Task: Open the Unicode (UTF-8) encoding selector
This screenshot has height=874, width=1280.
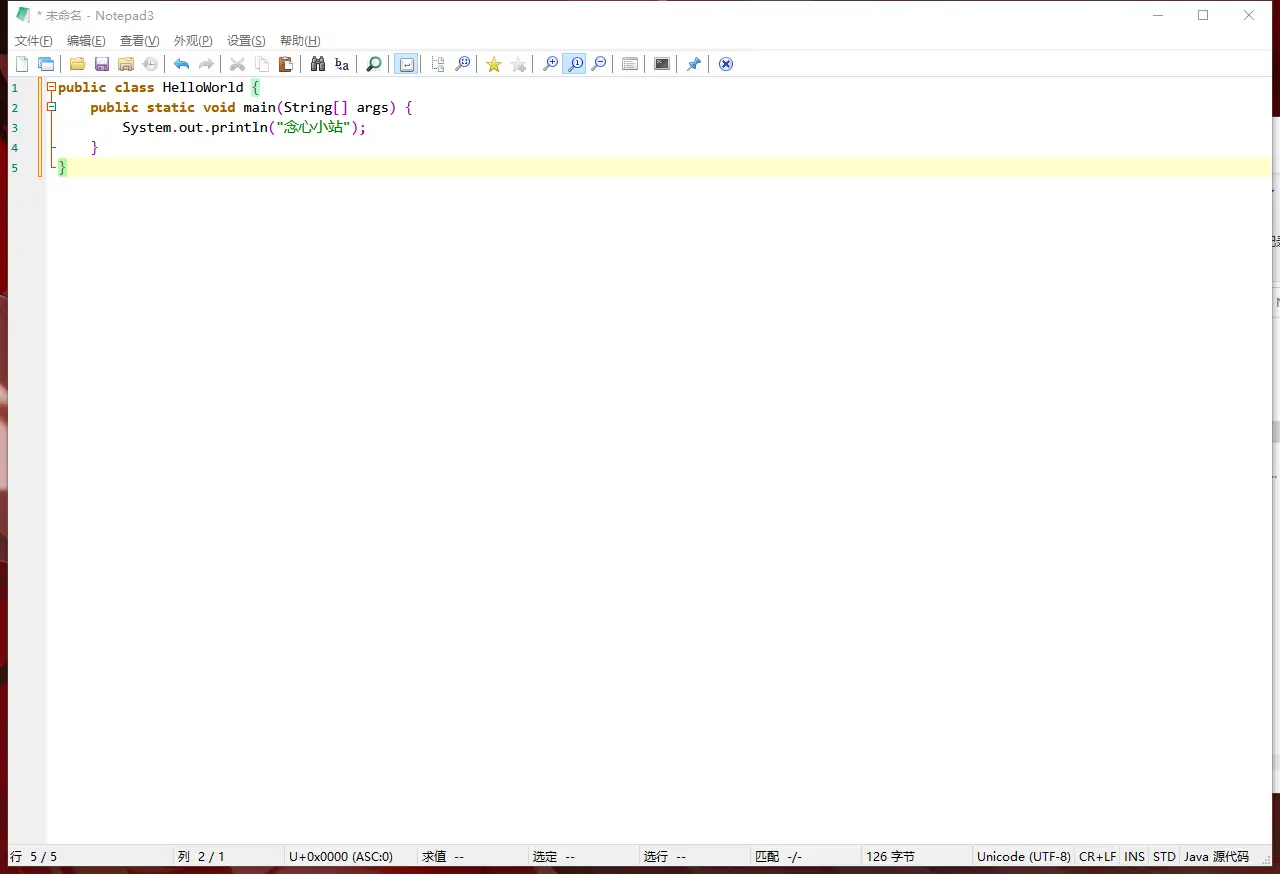Action: point(1023,857)
